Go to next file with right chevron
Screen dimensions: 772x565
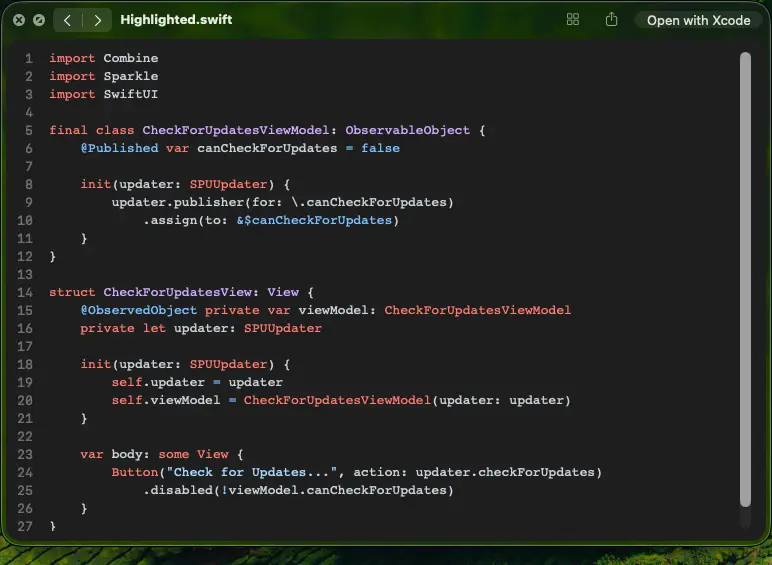tap(97, 20)
